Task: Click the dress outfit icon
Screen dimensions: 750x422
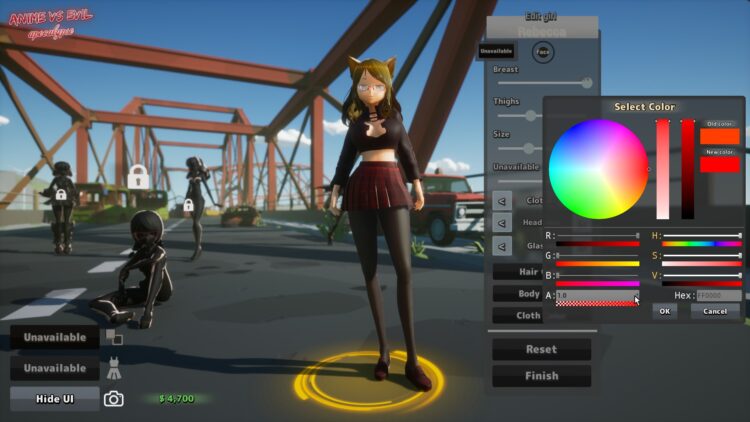Action: pos(114,368)
